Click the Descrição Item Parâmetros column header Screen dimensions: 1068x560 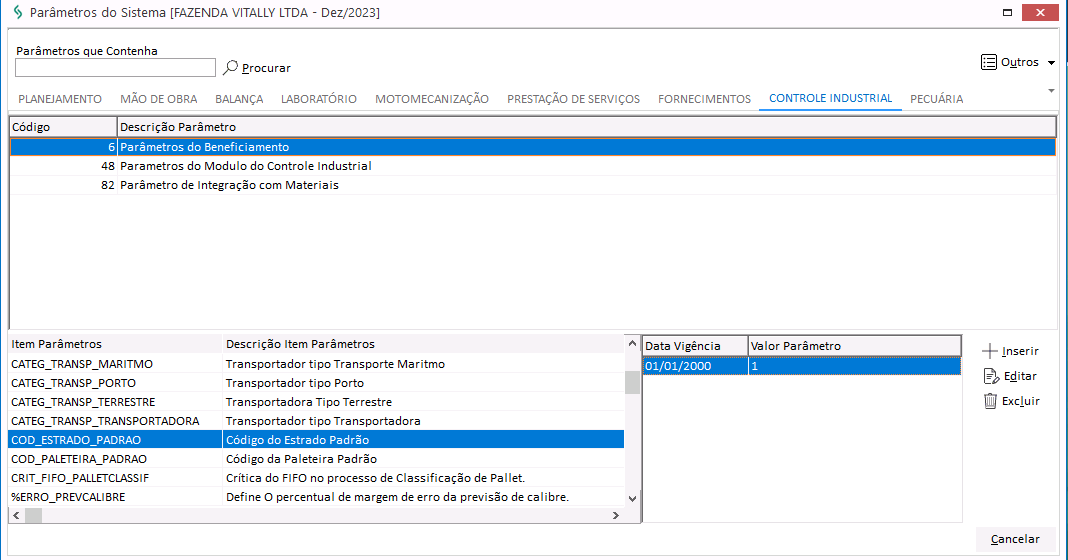[x=423, y=344]
